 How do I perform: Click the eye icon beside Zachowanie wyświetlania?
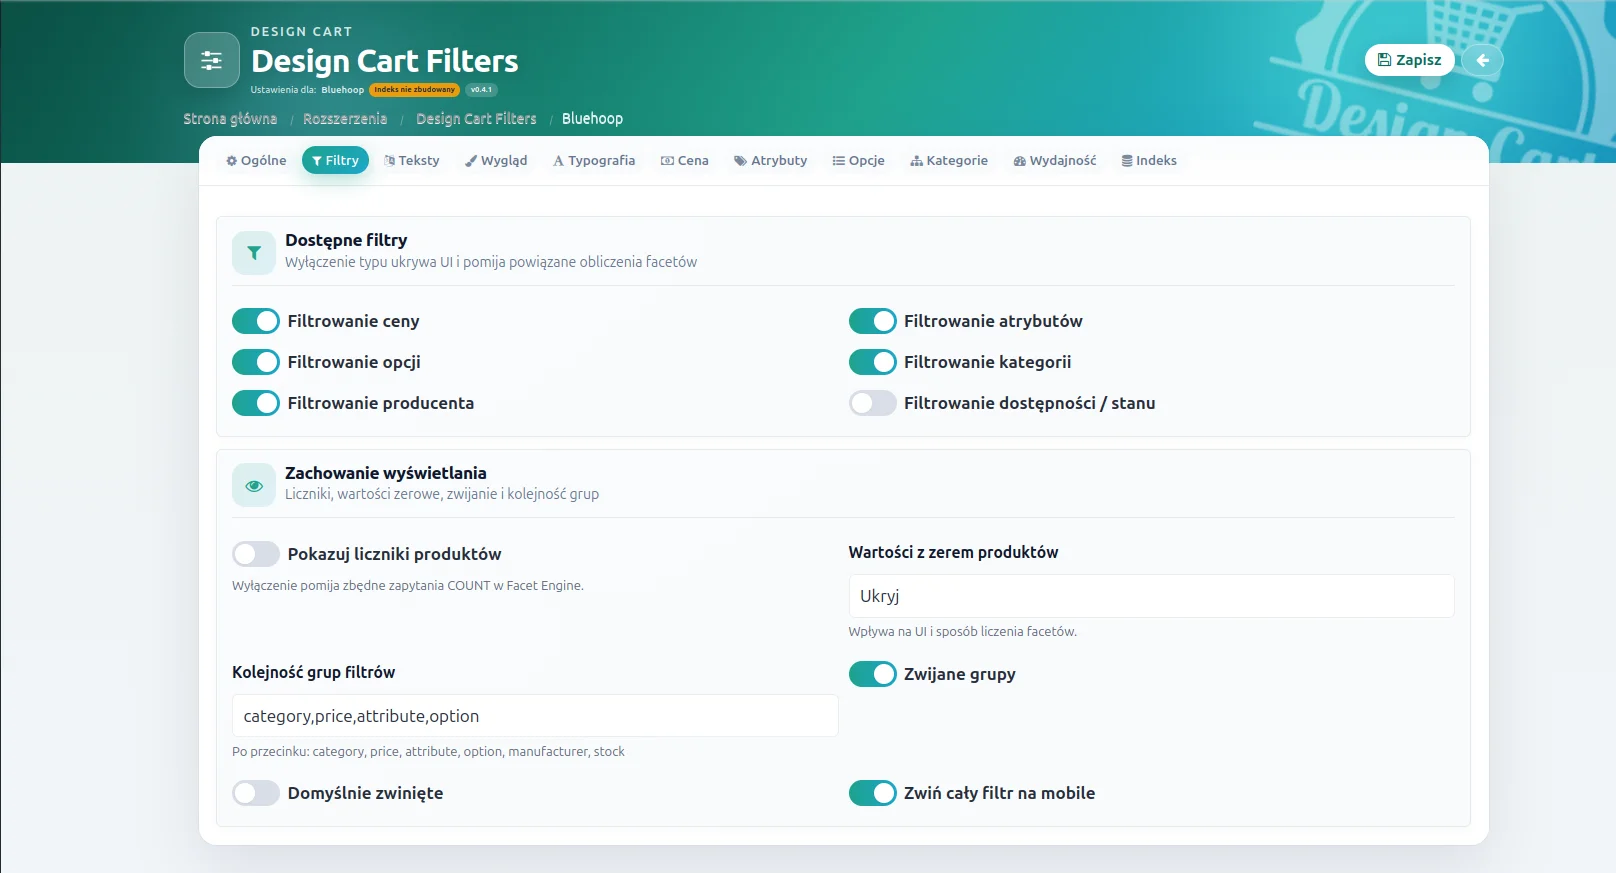point(254,486)
